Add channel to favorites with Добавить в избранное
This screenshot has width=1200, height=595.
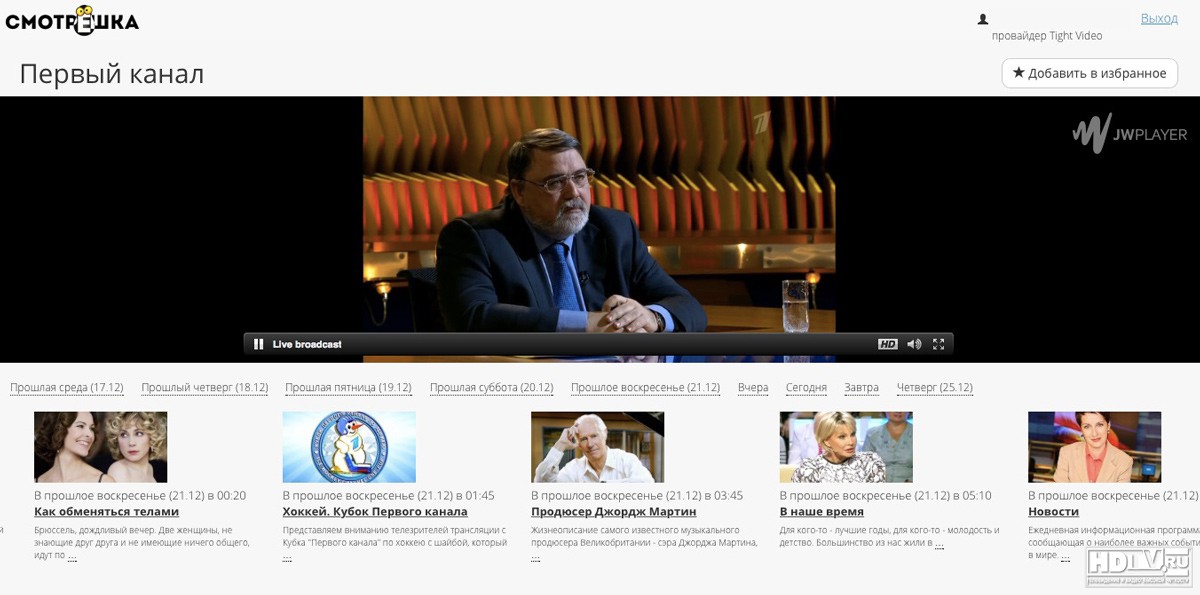1090,73
